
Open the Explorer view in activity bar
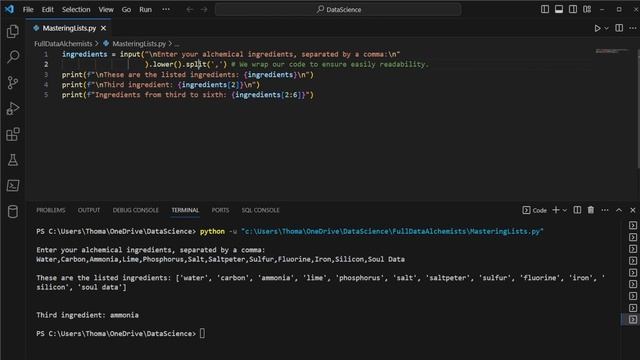pos(13,31)
